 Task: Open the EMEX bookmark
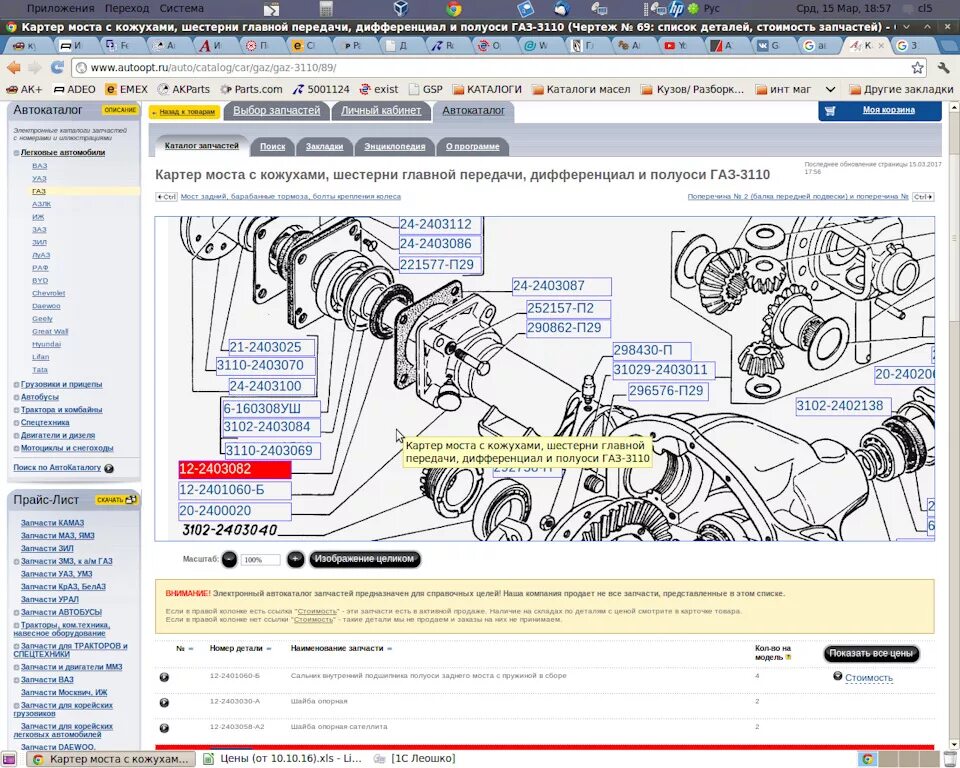pos(127,89)
